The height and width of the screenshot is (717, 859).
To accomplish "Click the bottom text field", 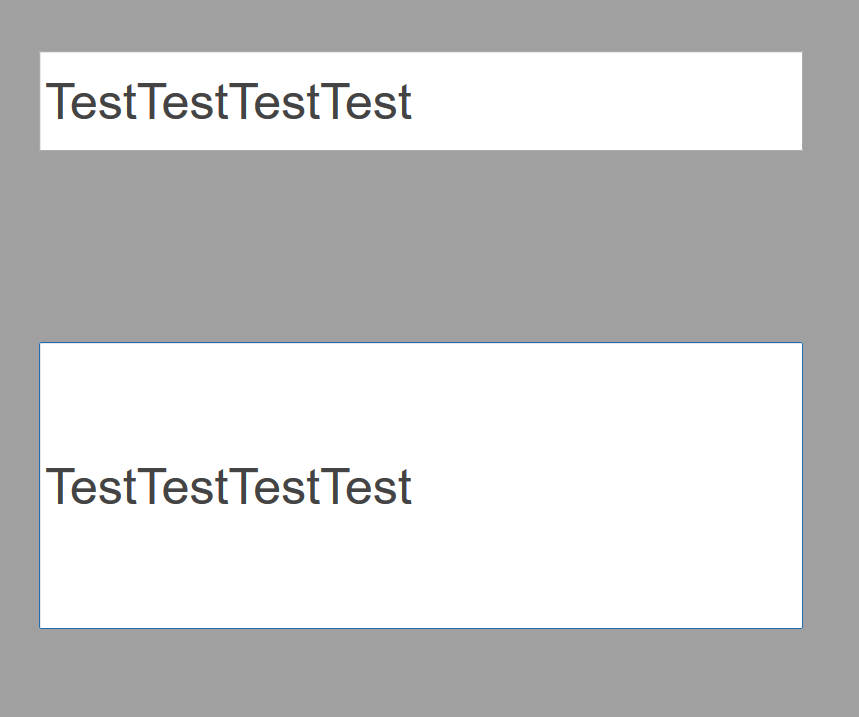I will pyautogui.click(x=420, y=487).
